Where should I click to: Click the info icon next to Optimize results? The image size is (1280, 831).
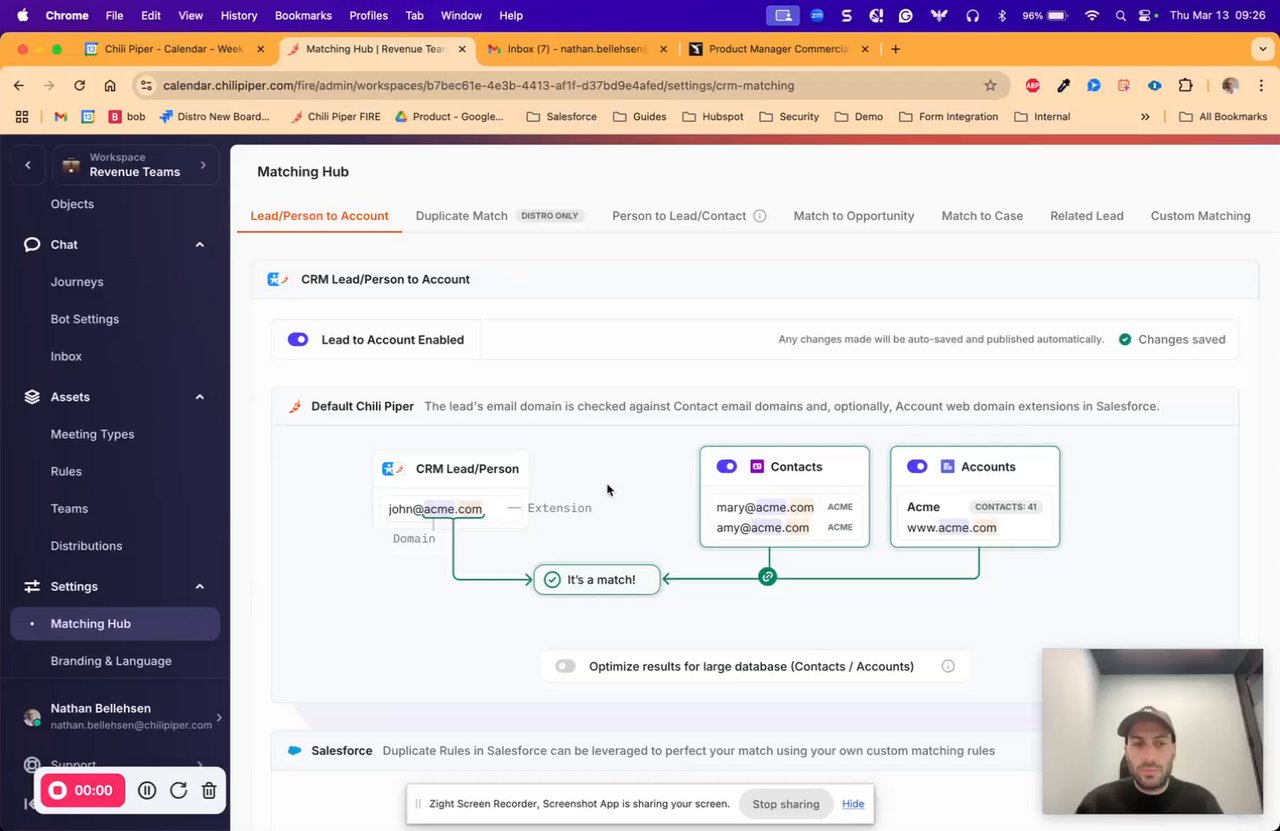pyautogui.click(x=948, y=666)
